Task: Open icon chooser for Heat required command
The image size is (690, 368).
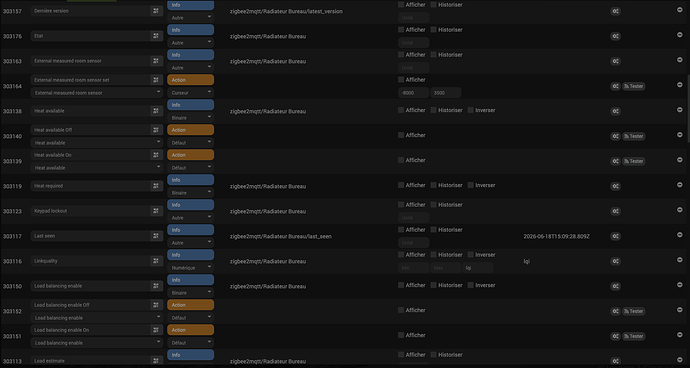Action: point(156,186)
